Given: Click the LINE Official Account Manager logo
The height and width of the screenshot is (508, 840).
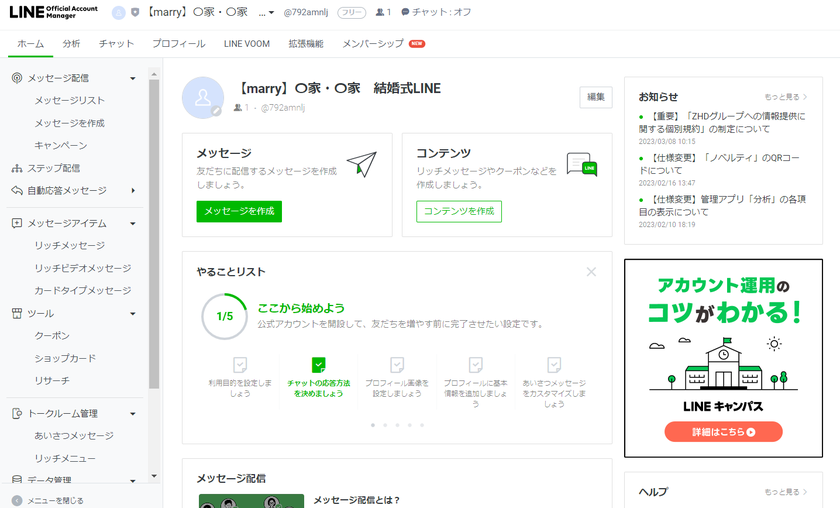Looking at the screenshot, I should (53, 12).
